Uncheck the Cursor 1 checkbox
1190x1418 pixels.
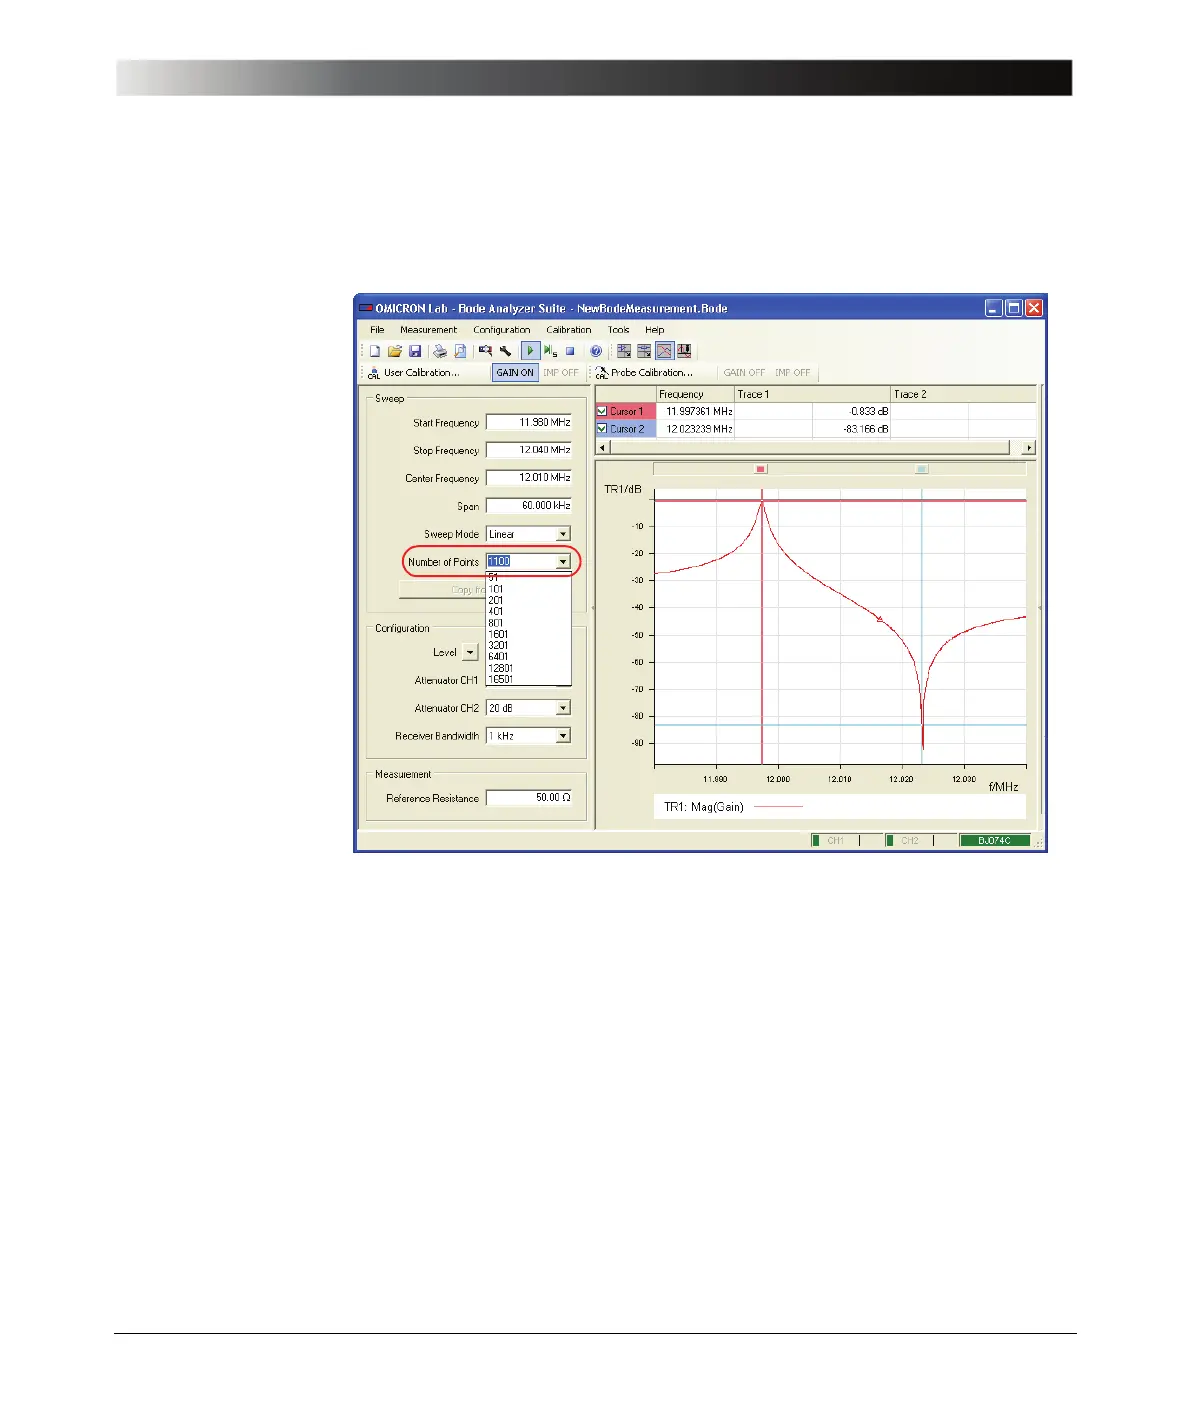tap(602, 411)
